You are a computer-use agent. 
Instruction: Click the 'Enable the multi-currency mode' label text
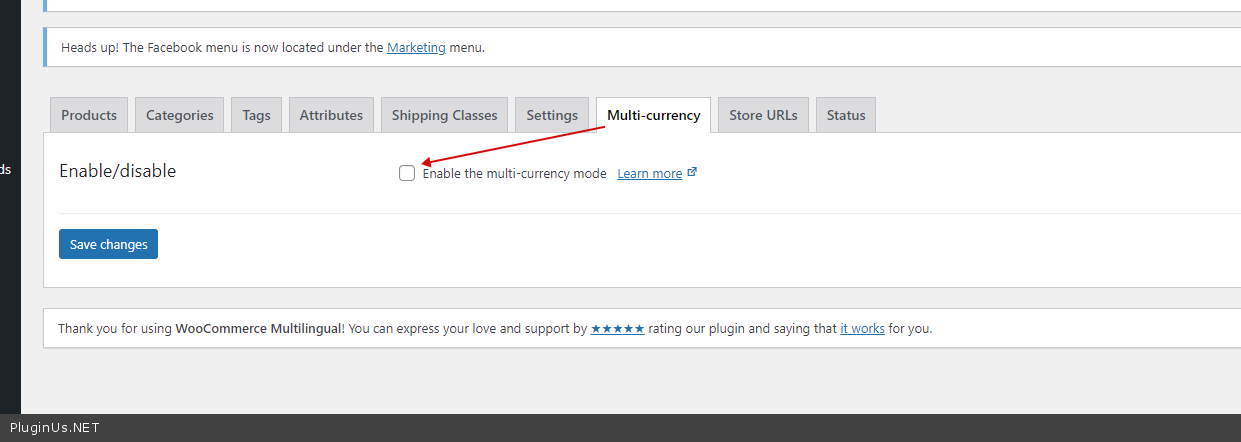click(x=514, y=174)
